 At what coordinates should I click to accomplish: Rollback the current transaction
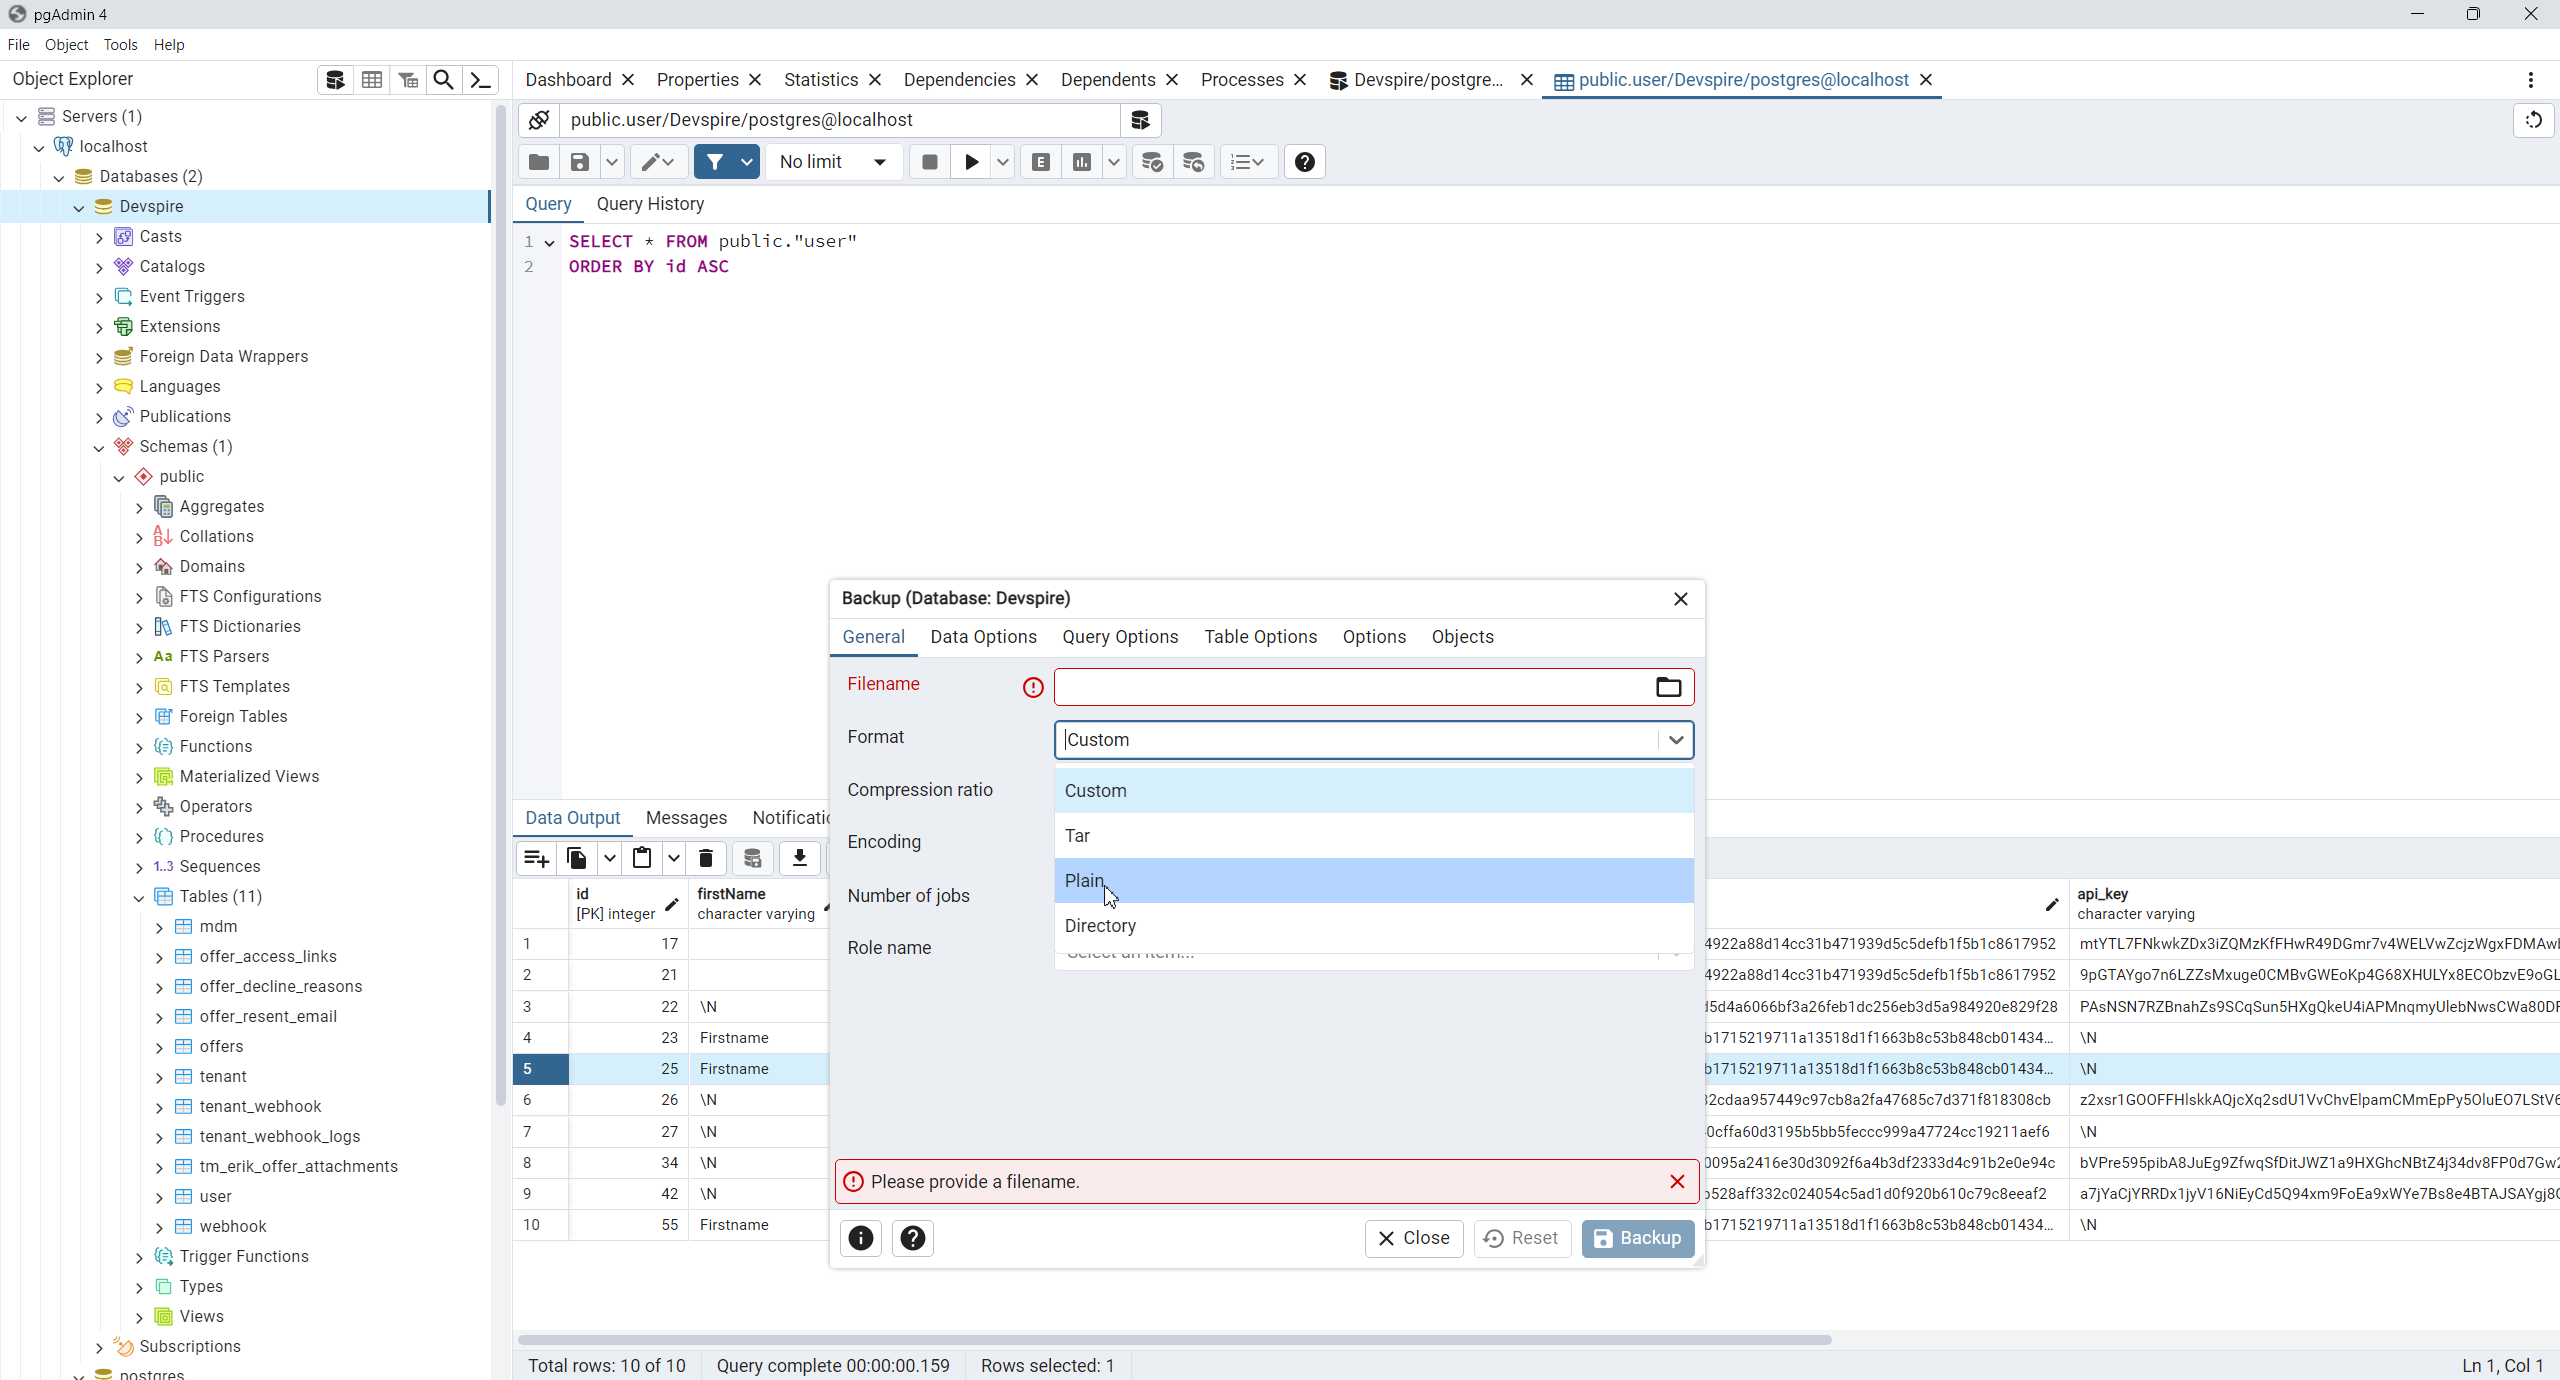click(x=1192, y=162)
